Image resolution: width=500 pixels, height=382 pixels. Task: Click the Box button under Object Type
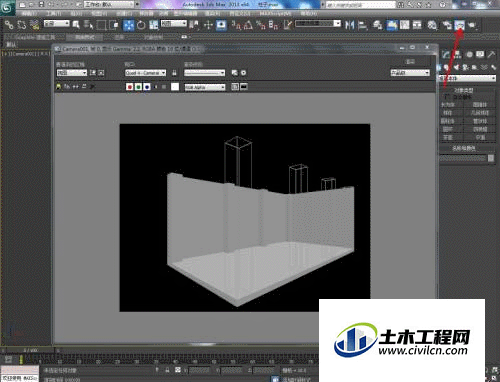[448, 105]
